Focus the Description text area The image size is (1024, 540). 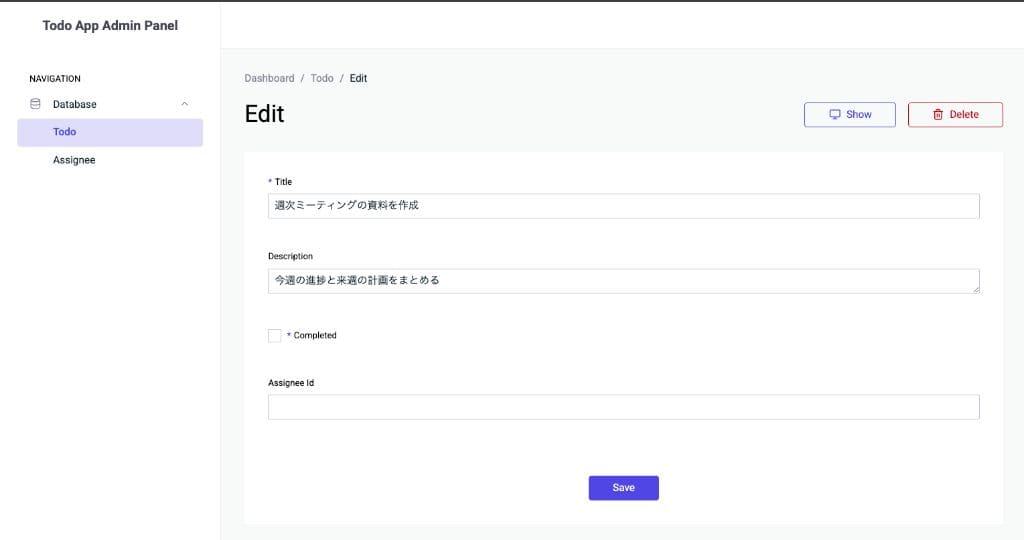[x=624, y=281]
